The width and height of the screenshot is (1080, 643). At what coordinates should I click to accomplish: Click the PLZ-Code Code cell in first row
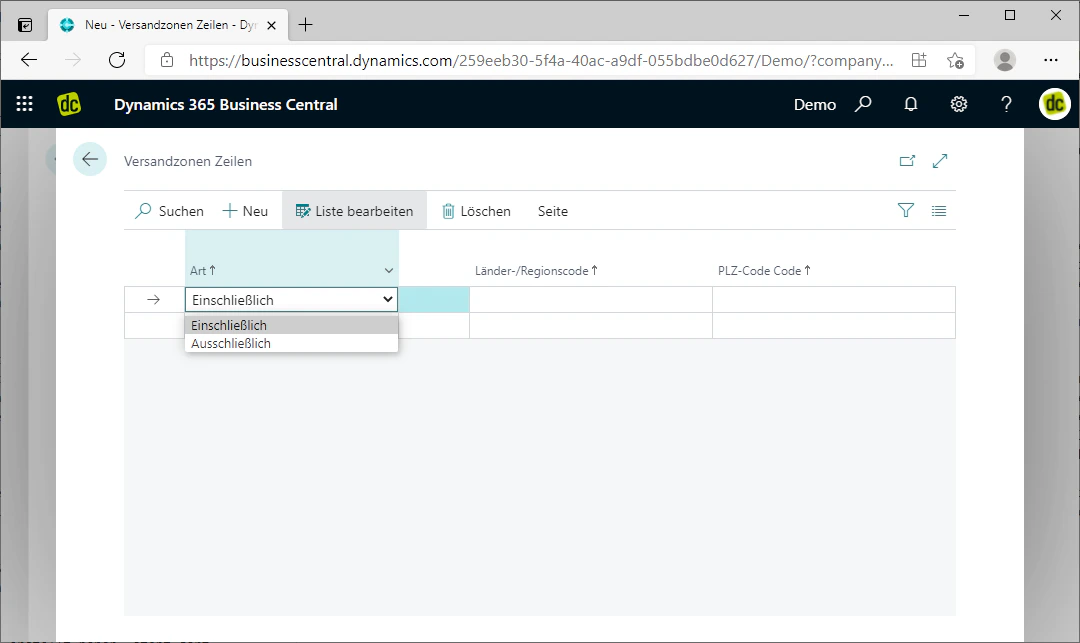click(x=834, y=299)
